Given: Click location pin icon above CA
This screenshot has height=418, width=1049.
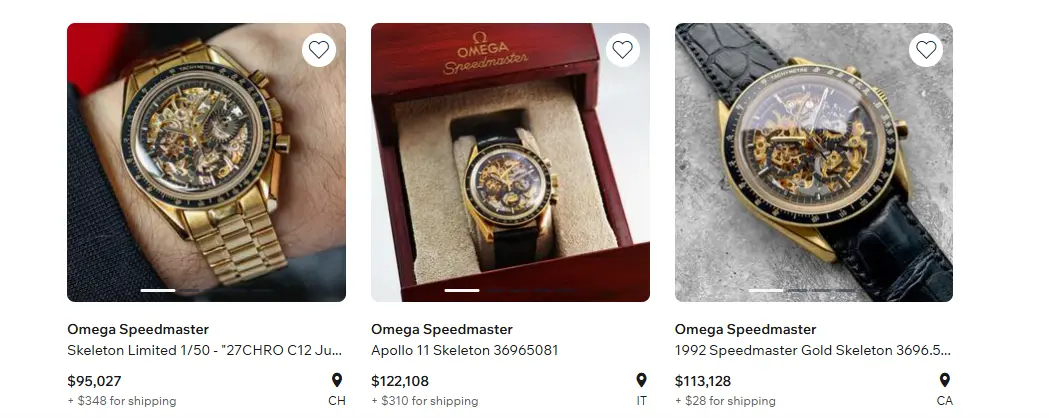Looking at the screenshot, I should tap(944, 381).
